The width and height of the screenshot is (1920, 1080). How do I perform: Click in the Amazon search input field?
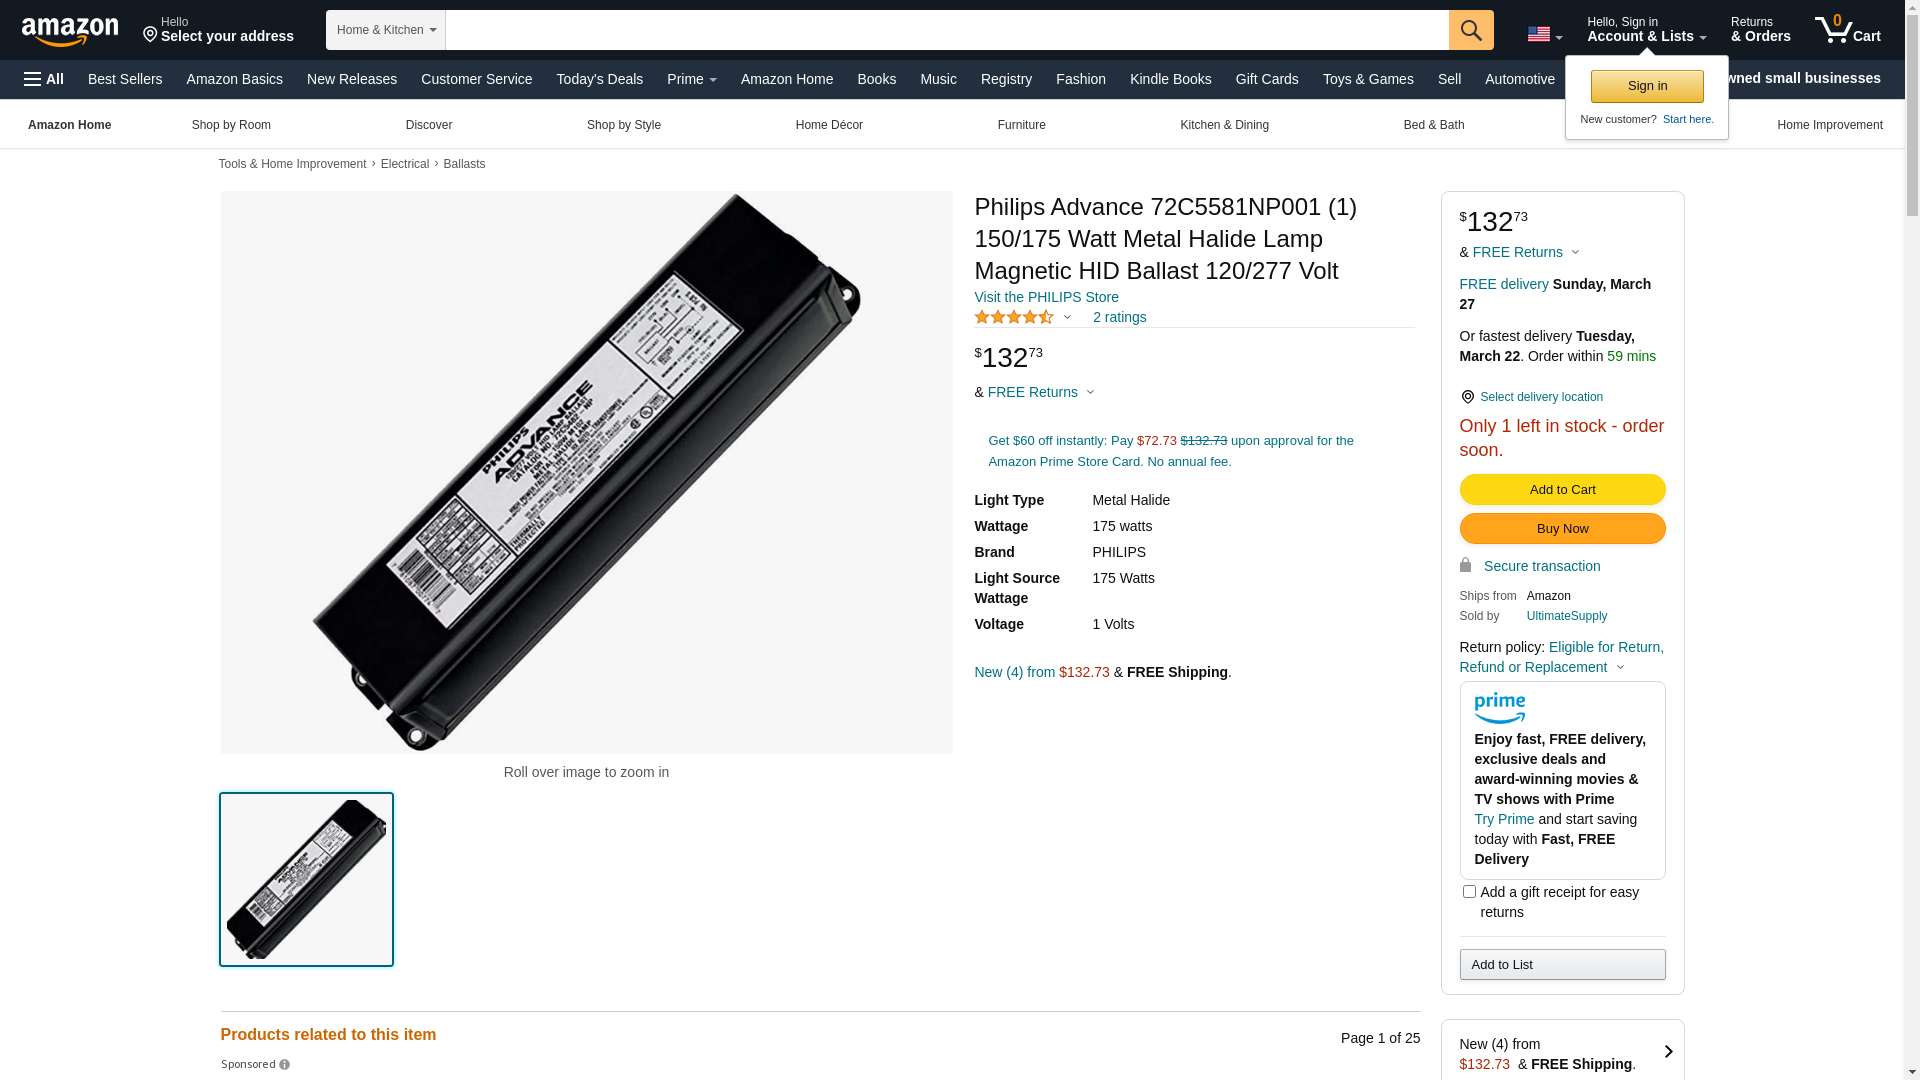(x=946, y=30)
